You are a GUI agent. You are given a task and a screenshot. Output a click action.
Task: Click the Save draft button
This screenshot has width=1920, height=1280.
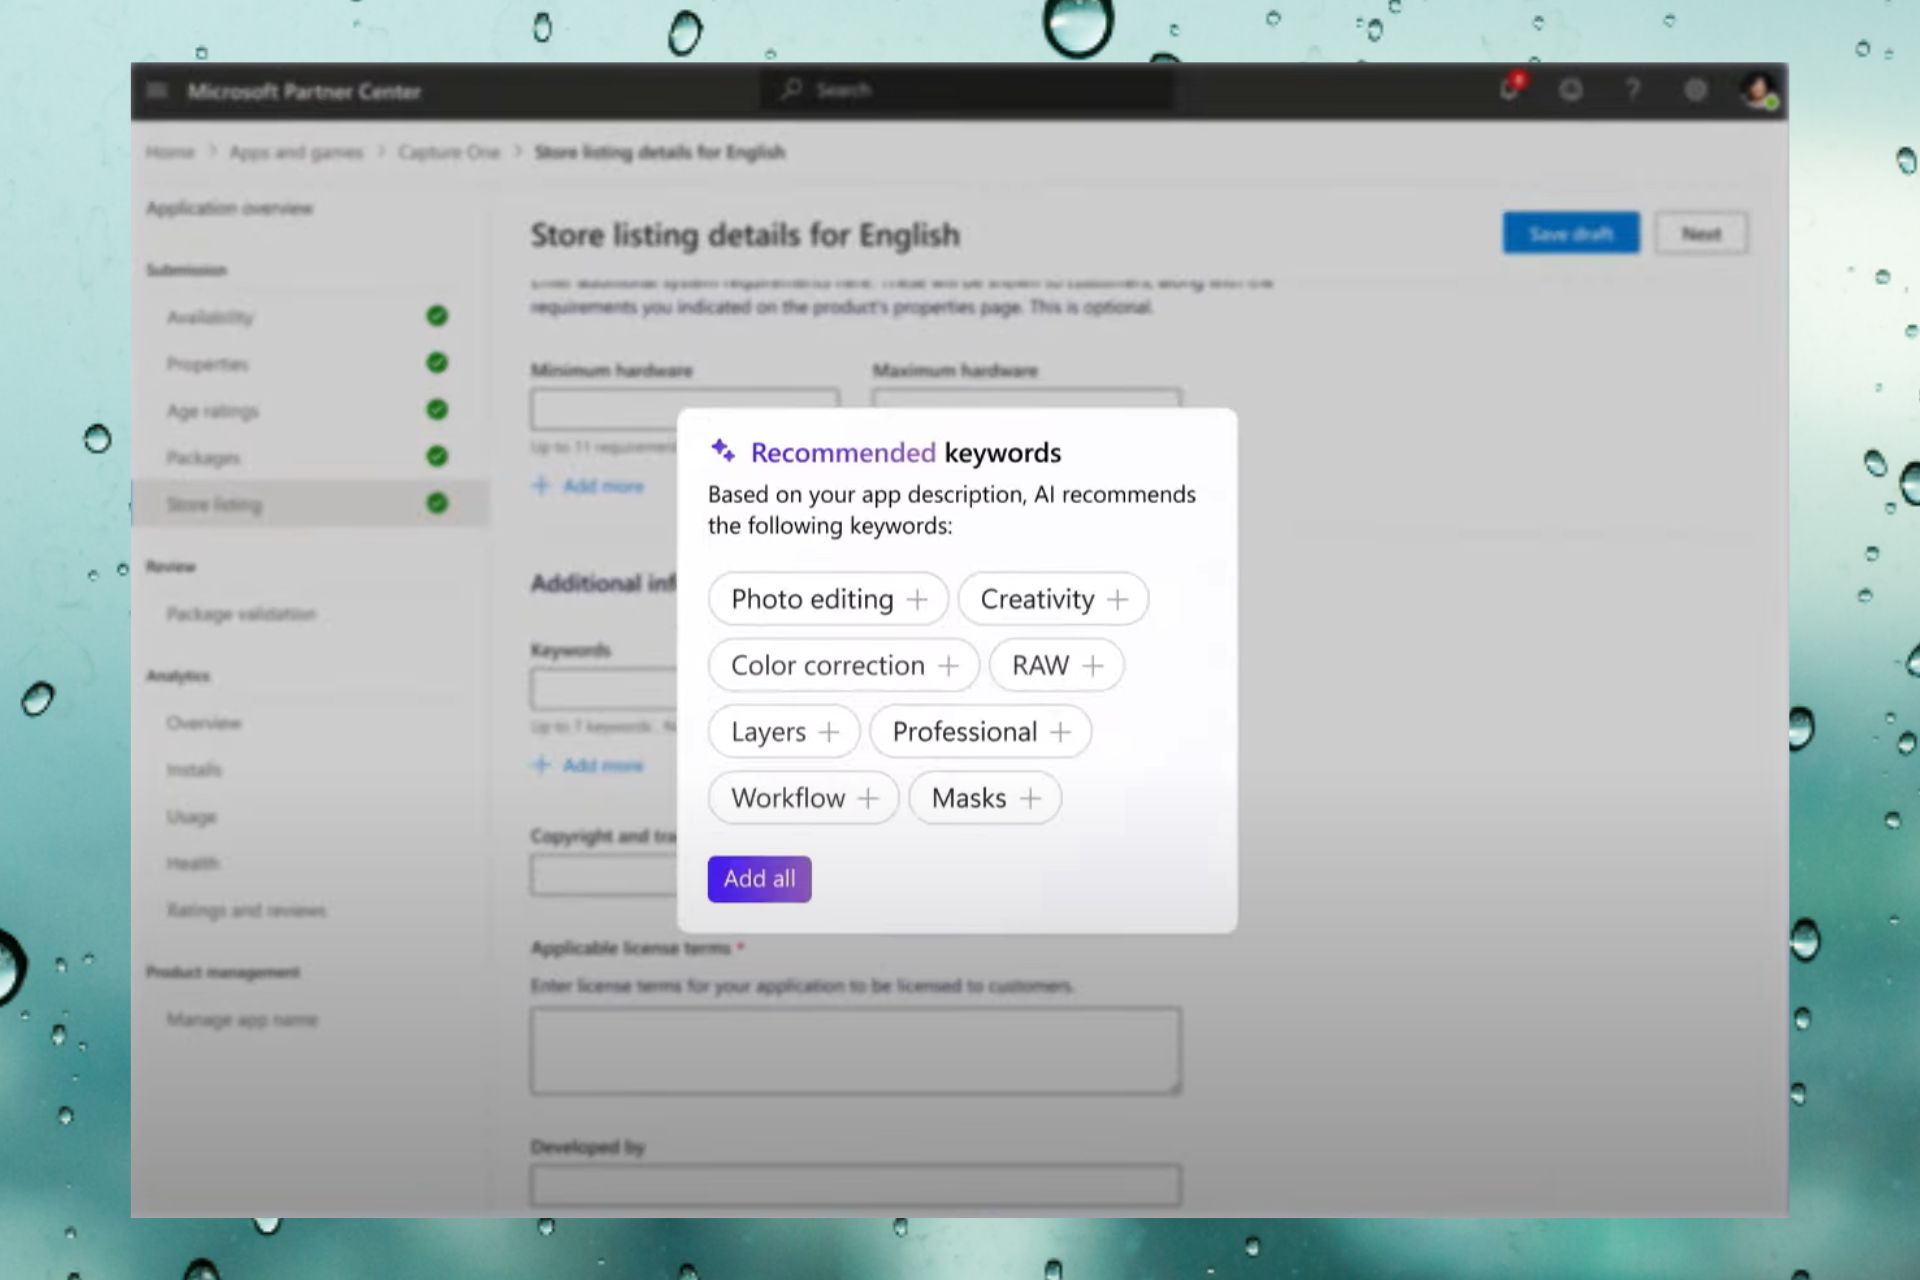click(1570, 234)
